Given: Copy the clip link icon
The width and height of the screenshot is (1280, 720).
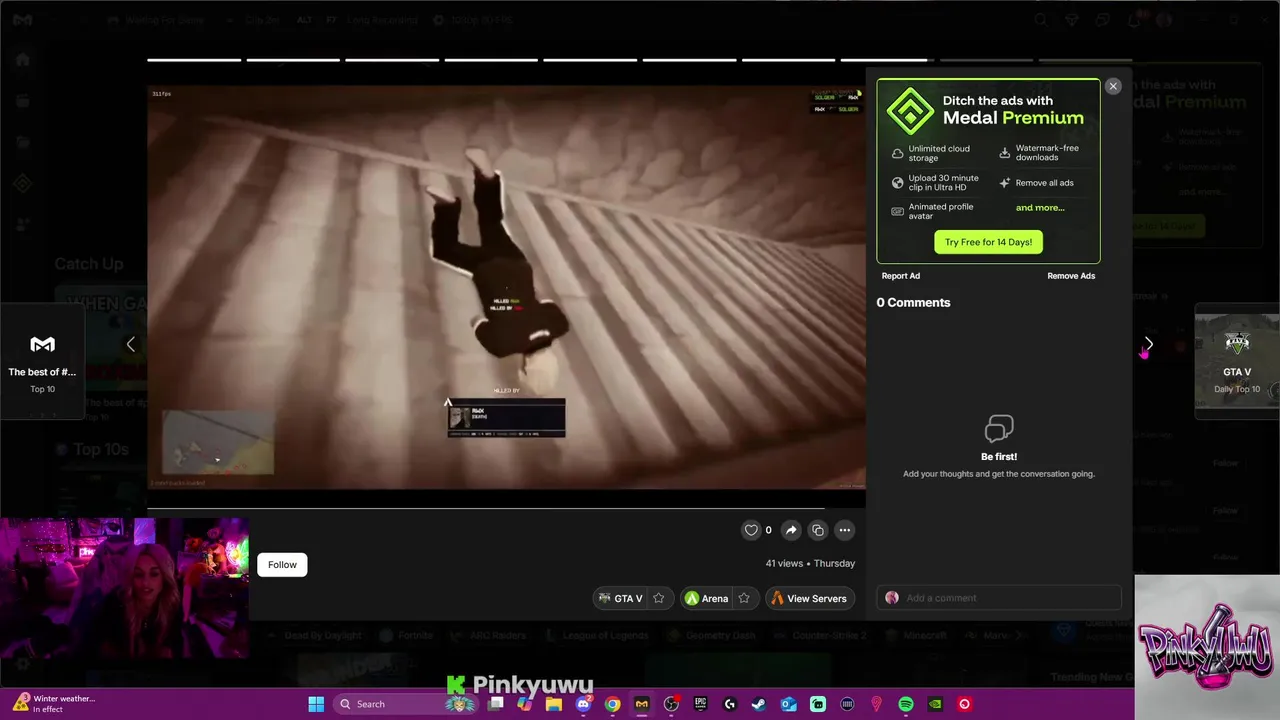Looking at the screenshot, I should [818, 530].
